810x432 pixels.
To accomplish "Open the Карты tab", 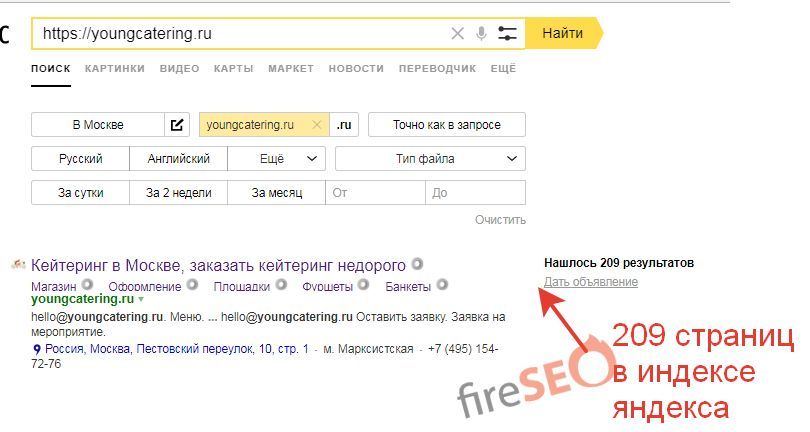I will pos(233,68).
